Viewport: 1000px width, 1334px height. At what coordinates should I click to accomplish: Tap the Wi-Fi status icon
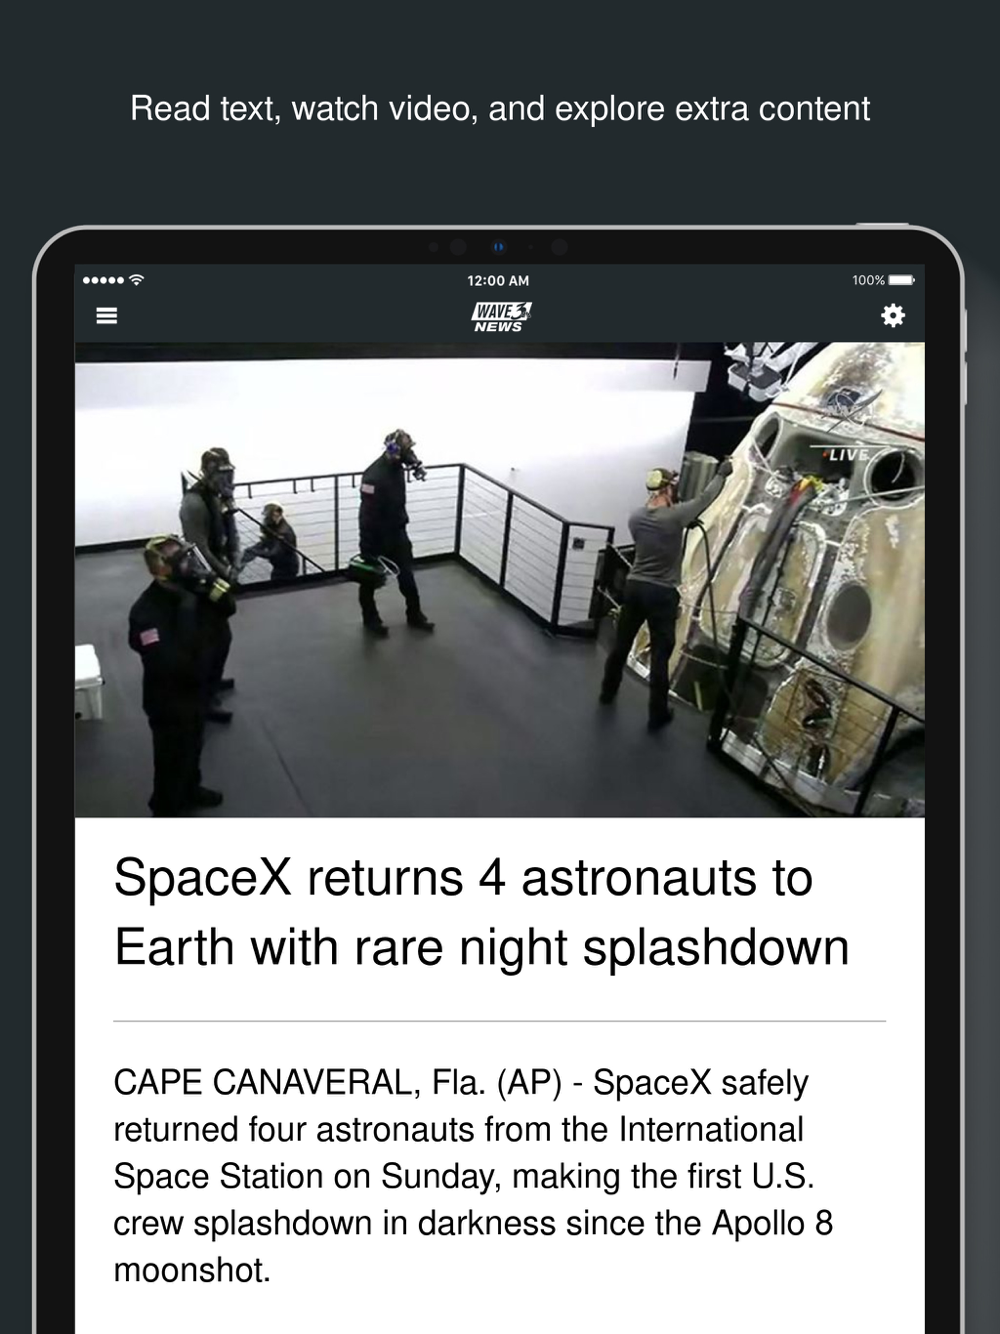pyautogui.click(x=137, y=280)
